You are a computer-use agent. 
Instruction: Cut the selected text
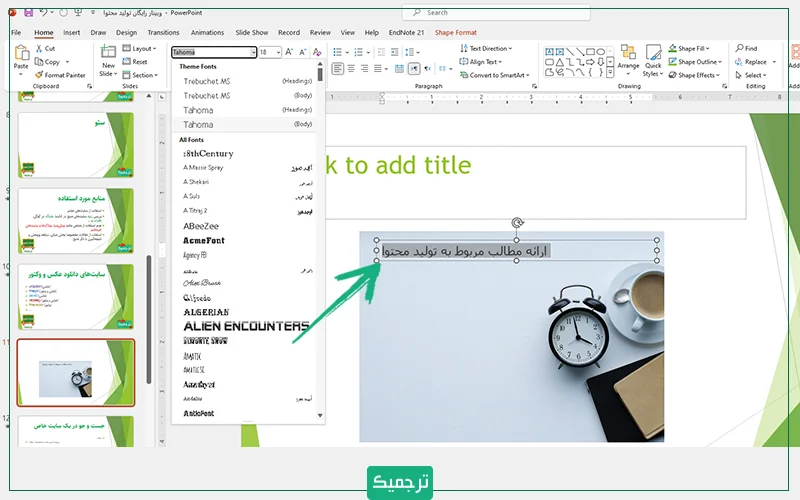[x=45, y=48]
